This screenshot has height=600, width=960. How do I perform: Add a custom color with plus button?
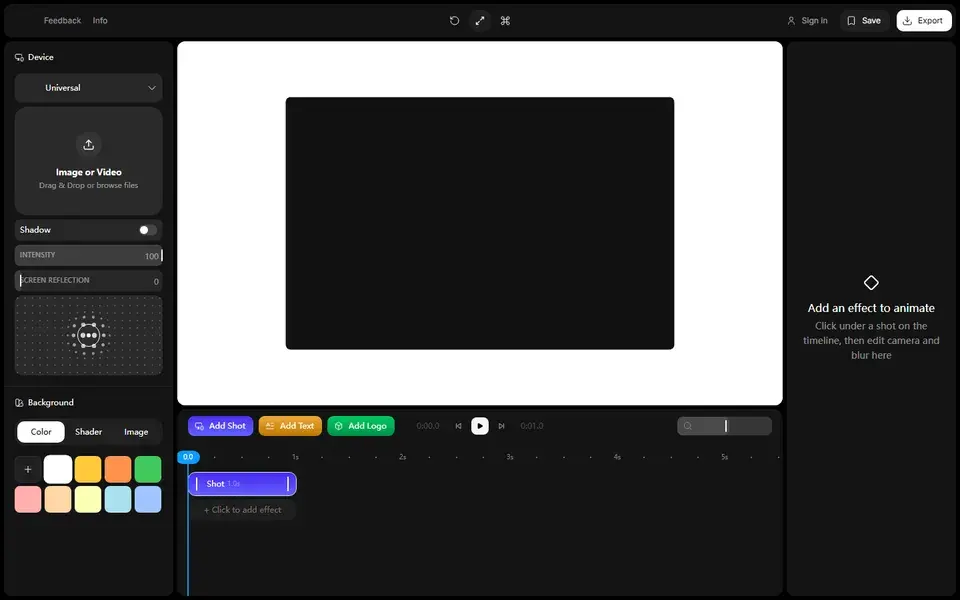pos(28,470)
